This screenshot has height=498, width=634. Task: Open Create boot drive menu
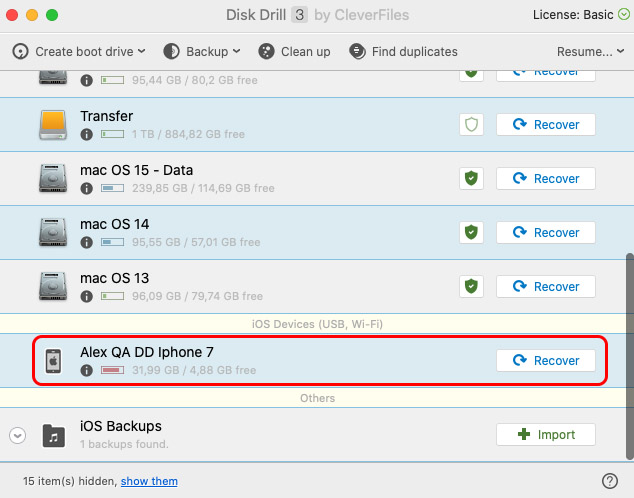coord(79,52)
